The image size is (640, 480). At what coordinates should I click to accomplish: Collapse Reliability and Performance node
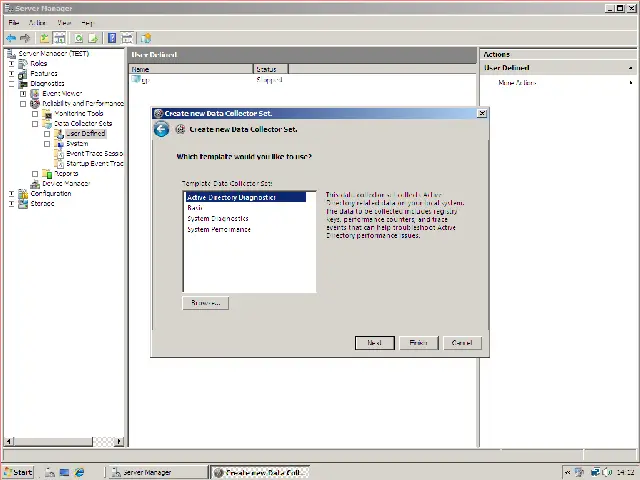click(23, 104)
